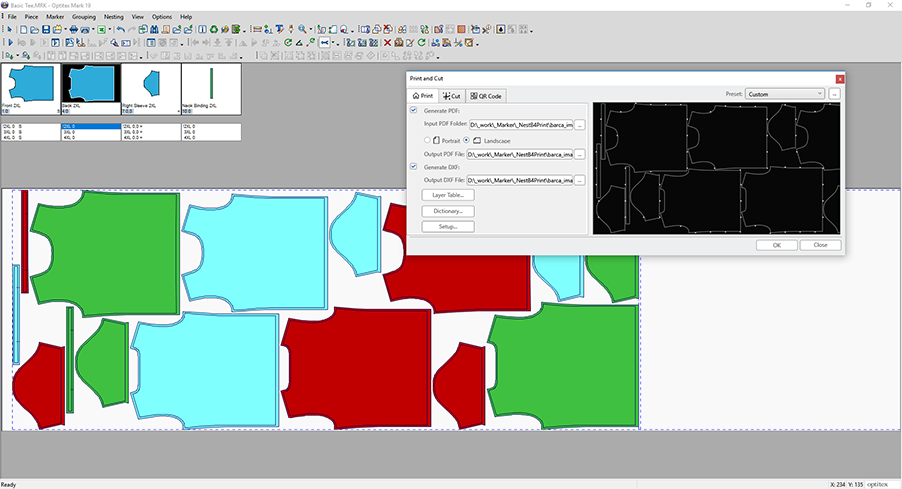This screenshot has width=902, height=489.
Task: Click the green Excel export icon
Action: tap(101, 30)
